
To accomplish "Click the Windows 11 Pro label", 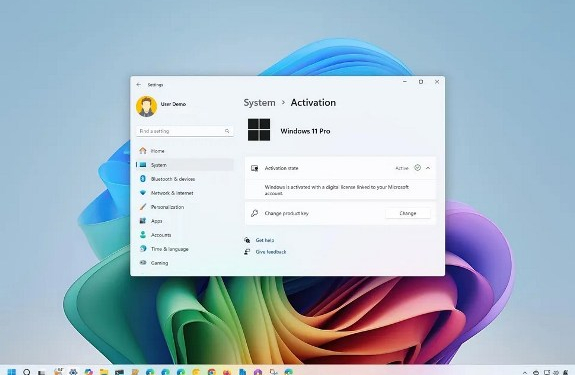I will point(305,131).
